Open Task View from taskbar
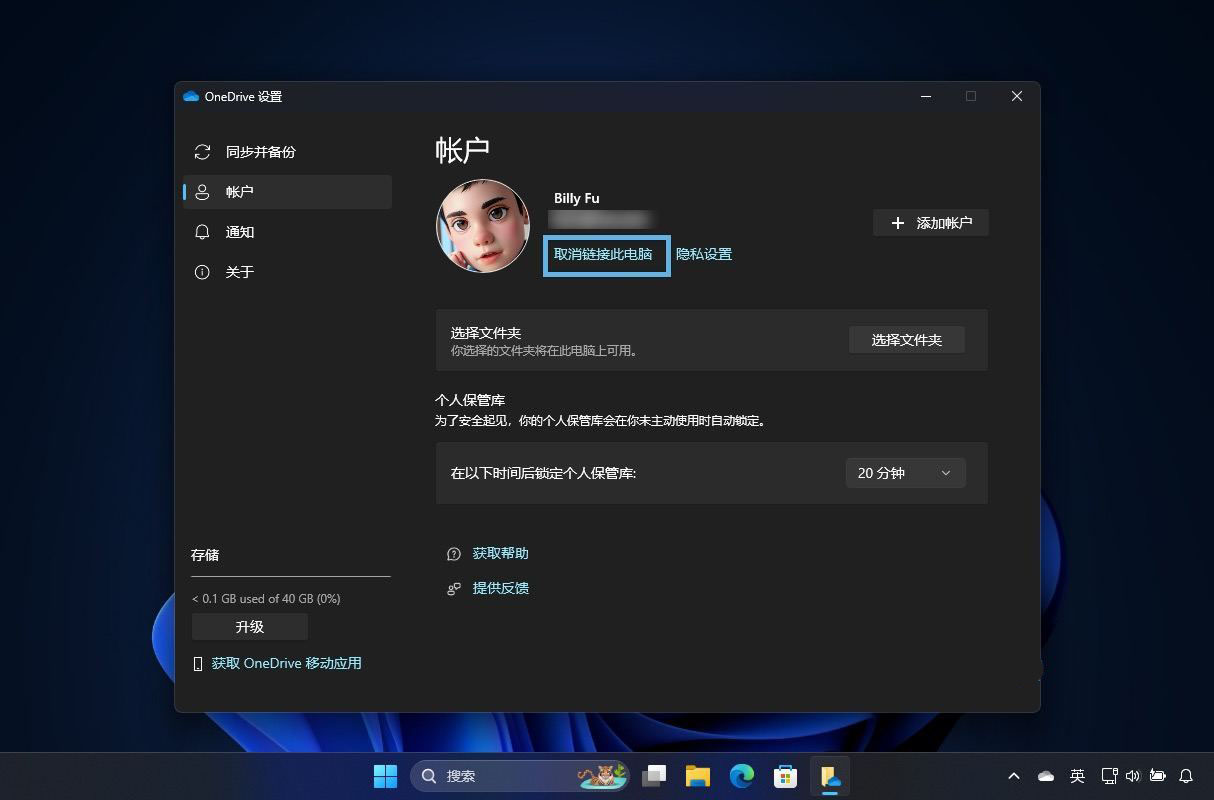Viewport: 1214px width, 800px height. [655, 776]
